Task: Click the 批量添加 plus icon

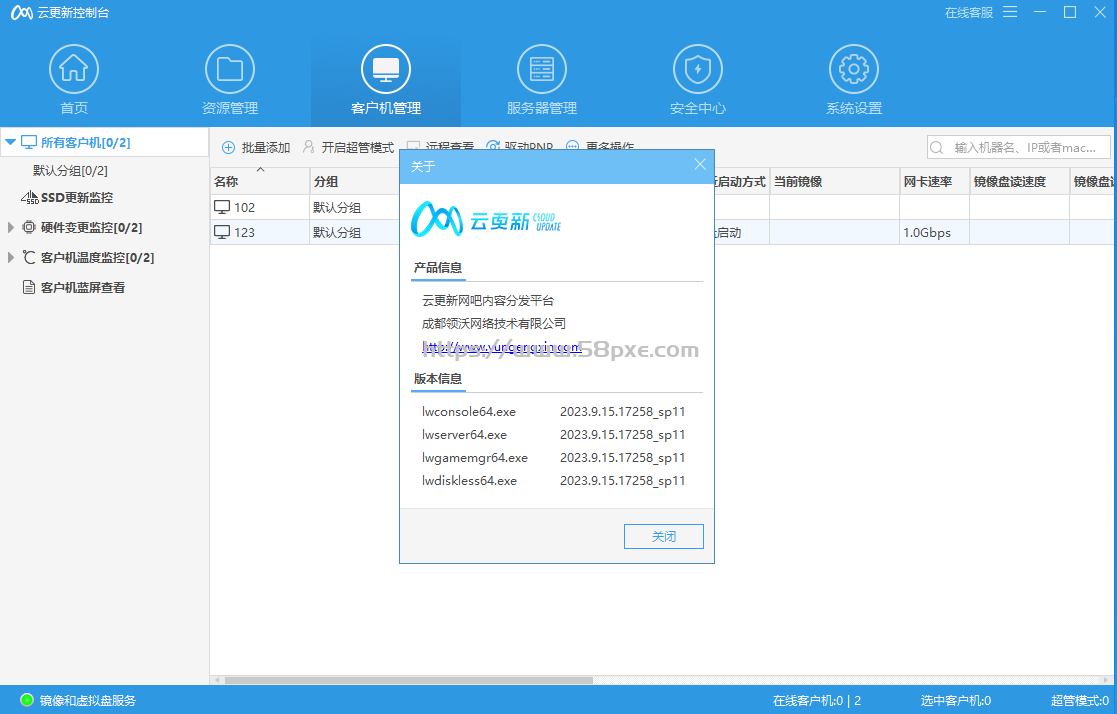Action: [x=229, y=148]
